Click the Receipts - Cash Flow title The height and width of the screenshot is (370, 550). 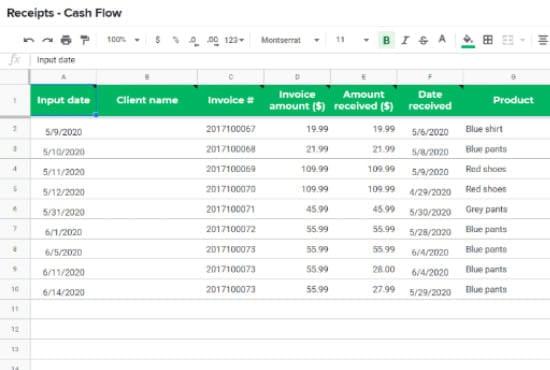click(64, 13)
